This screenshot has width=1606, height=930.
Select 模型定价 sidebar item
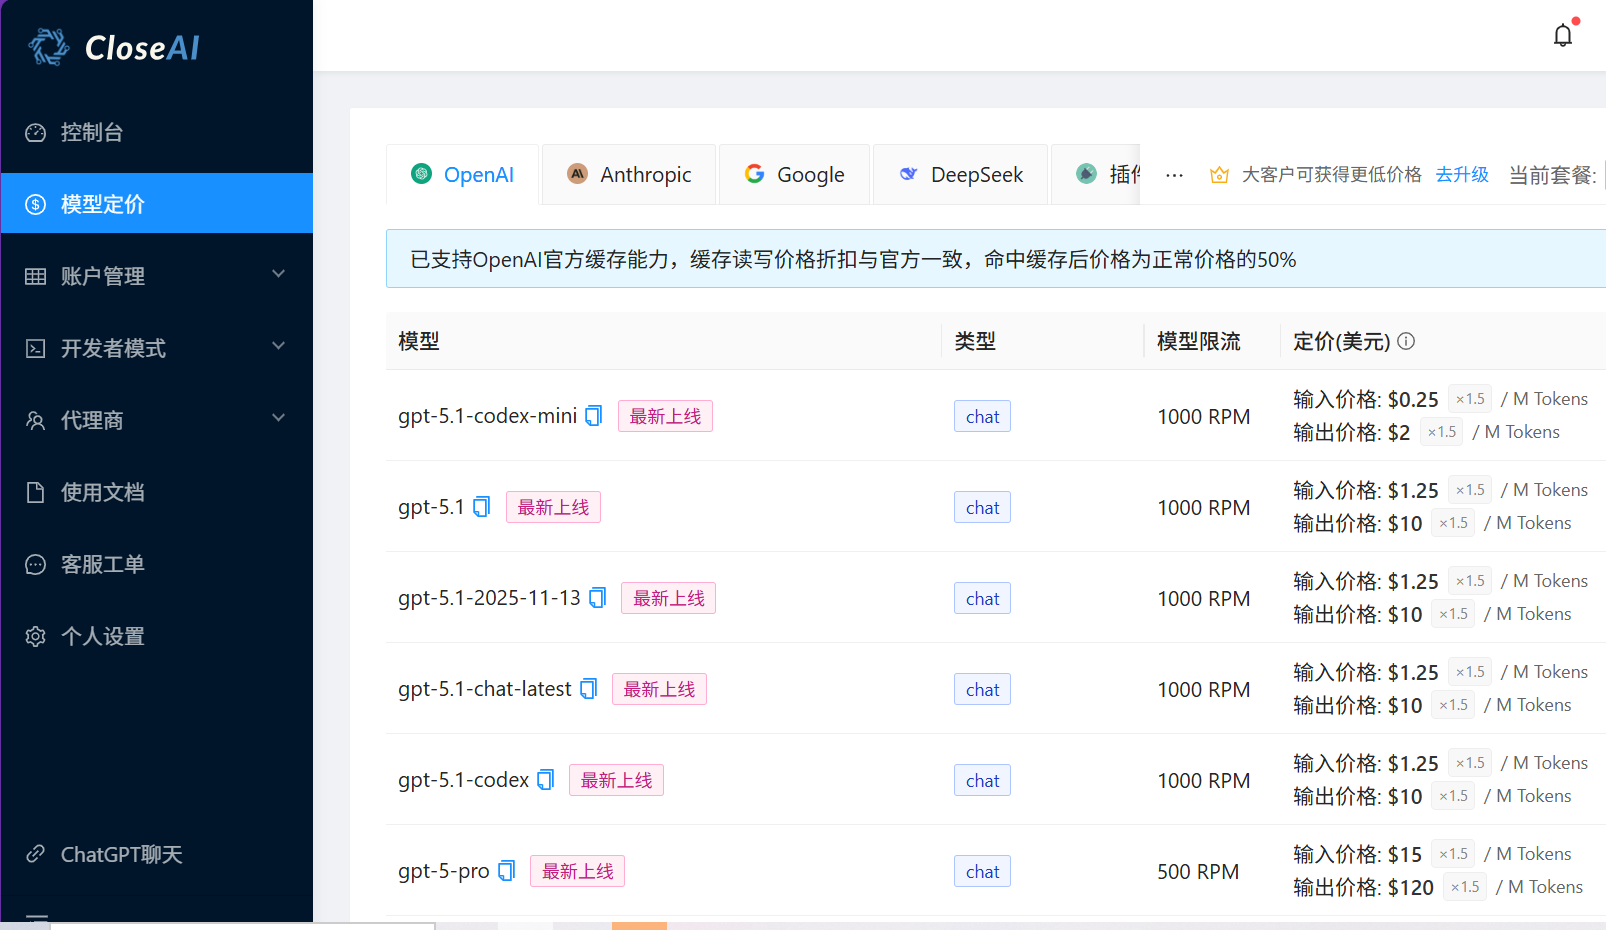click(x=157, y=204)
